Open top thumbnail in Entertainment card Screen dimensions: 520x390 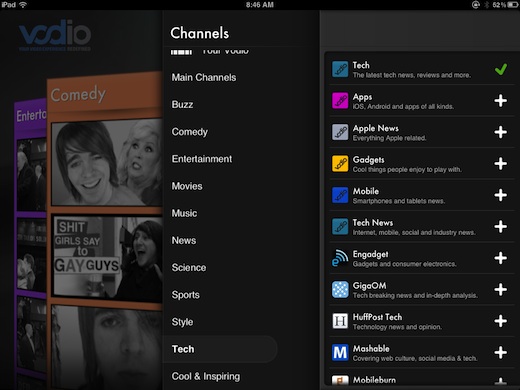(32, 175)
